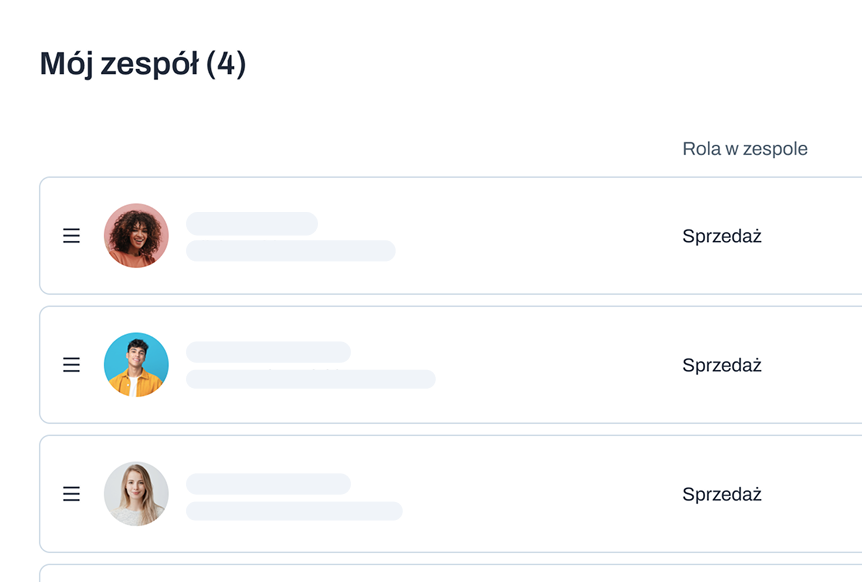Open the avatar of the man in yellow jacket
Screen dimensions: 862x582
click(136, 365)
